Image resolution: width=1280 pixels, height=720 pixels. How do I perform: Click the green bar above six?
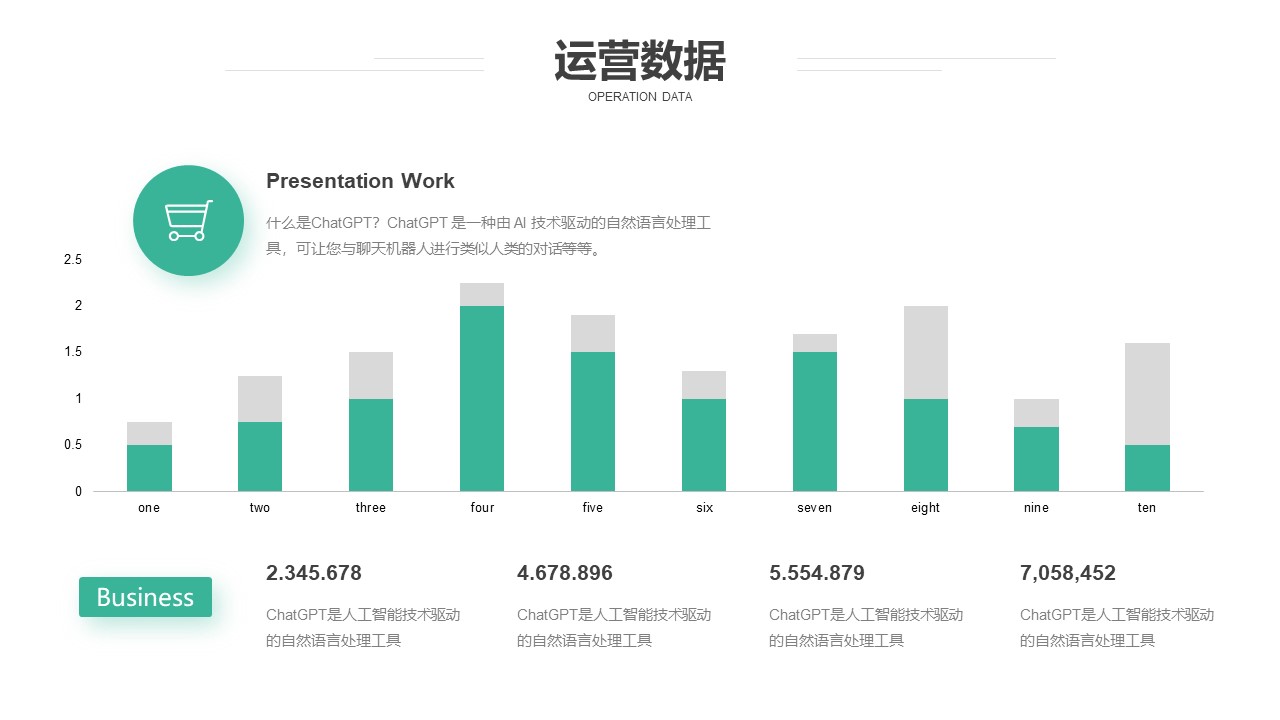point(704,445)
